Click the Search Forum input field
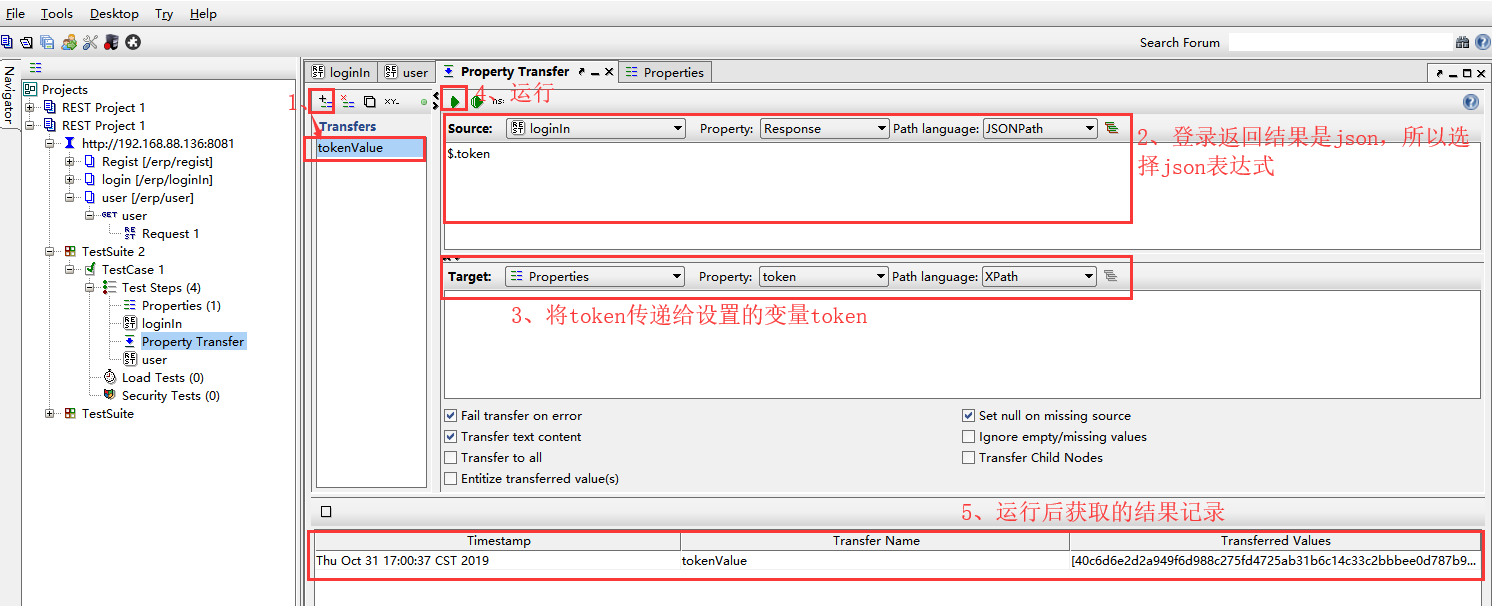Viewport: 1492px width, 606px height. 1338,42
